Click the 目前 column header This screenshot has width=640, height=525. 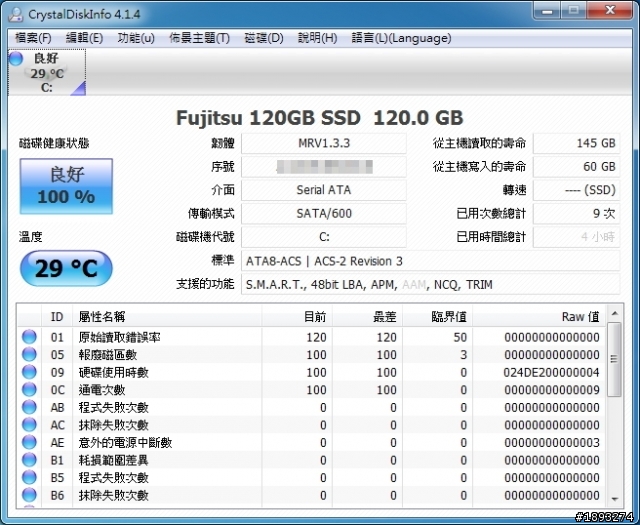[297, 316]
